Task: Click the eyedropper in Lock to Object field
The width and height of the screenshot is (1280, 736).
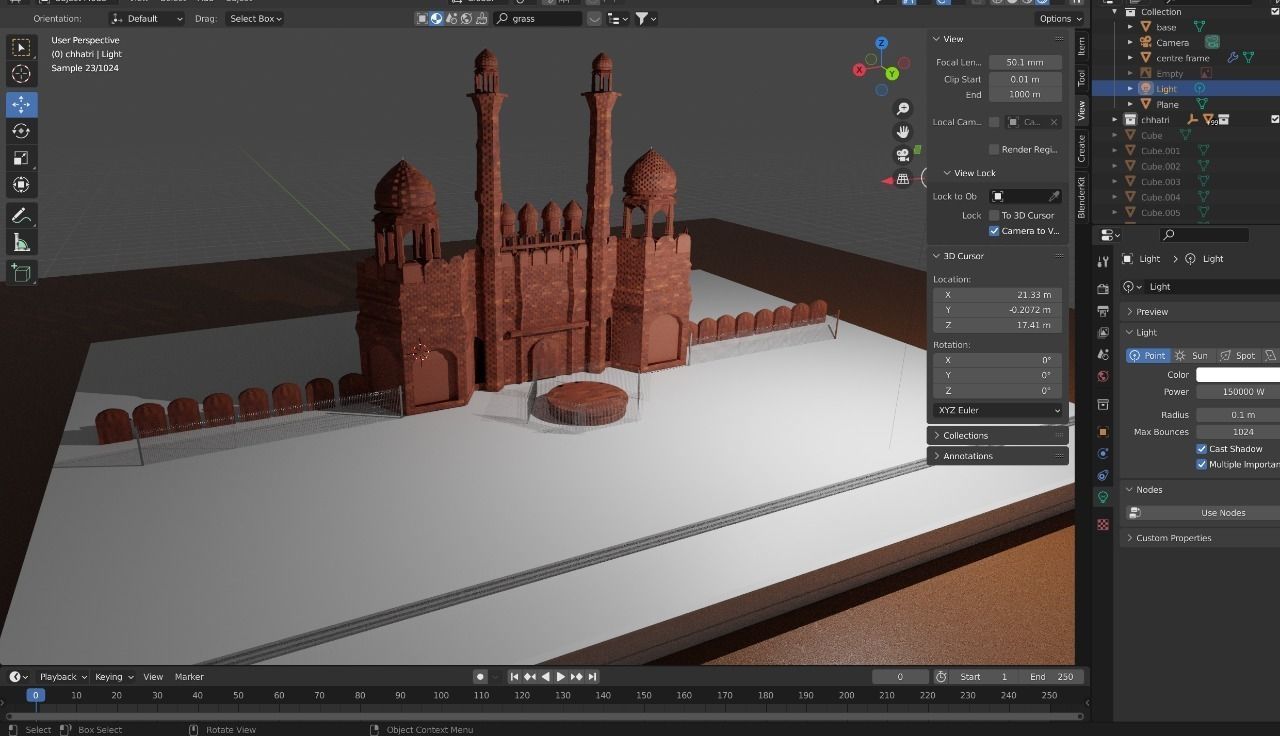Action: coord(1053,196)
